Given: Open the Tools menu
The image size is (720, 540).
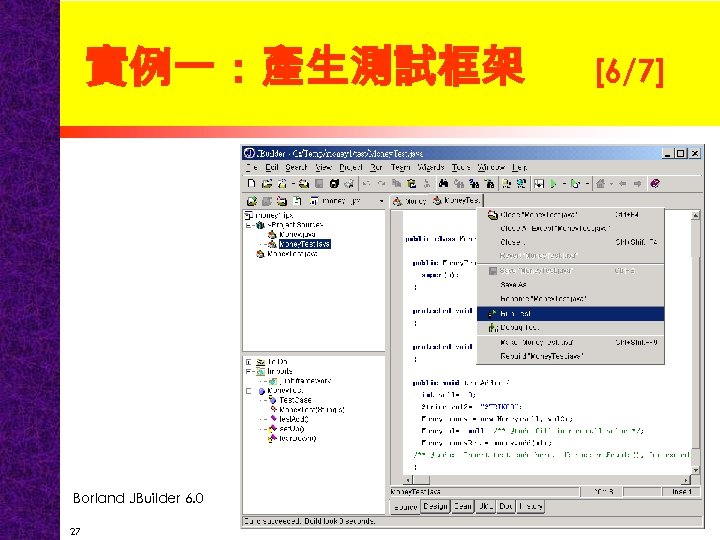Looking at the screenshot, I should [x=461, y=168].
